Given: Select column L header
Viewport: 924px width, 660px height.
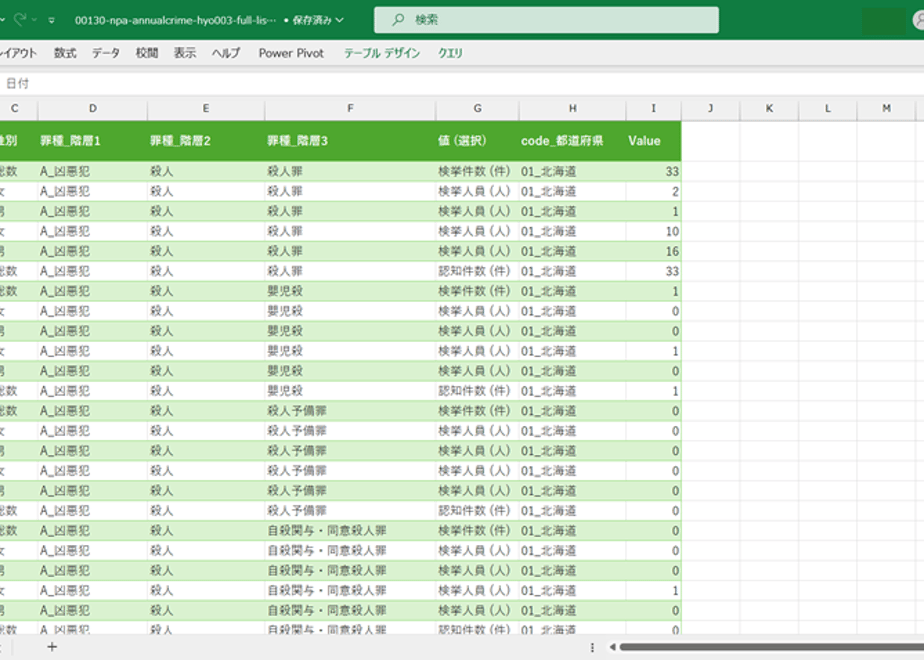Looking at the screenshot, I should (x=827, y=108).
